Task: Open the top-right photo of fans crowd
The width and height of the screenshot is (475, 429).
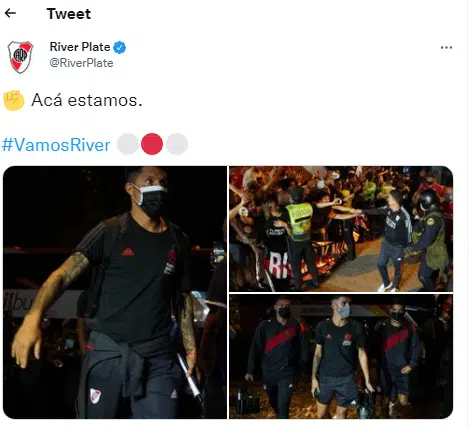Action: pyautogui.click(x=341, y=229)
